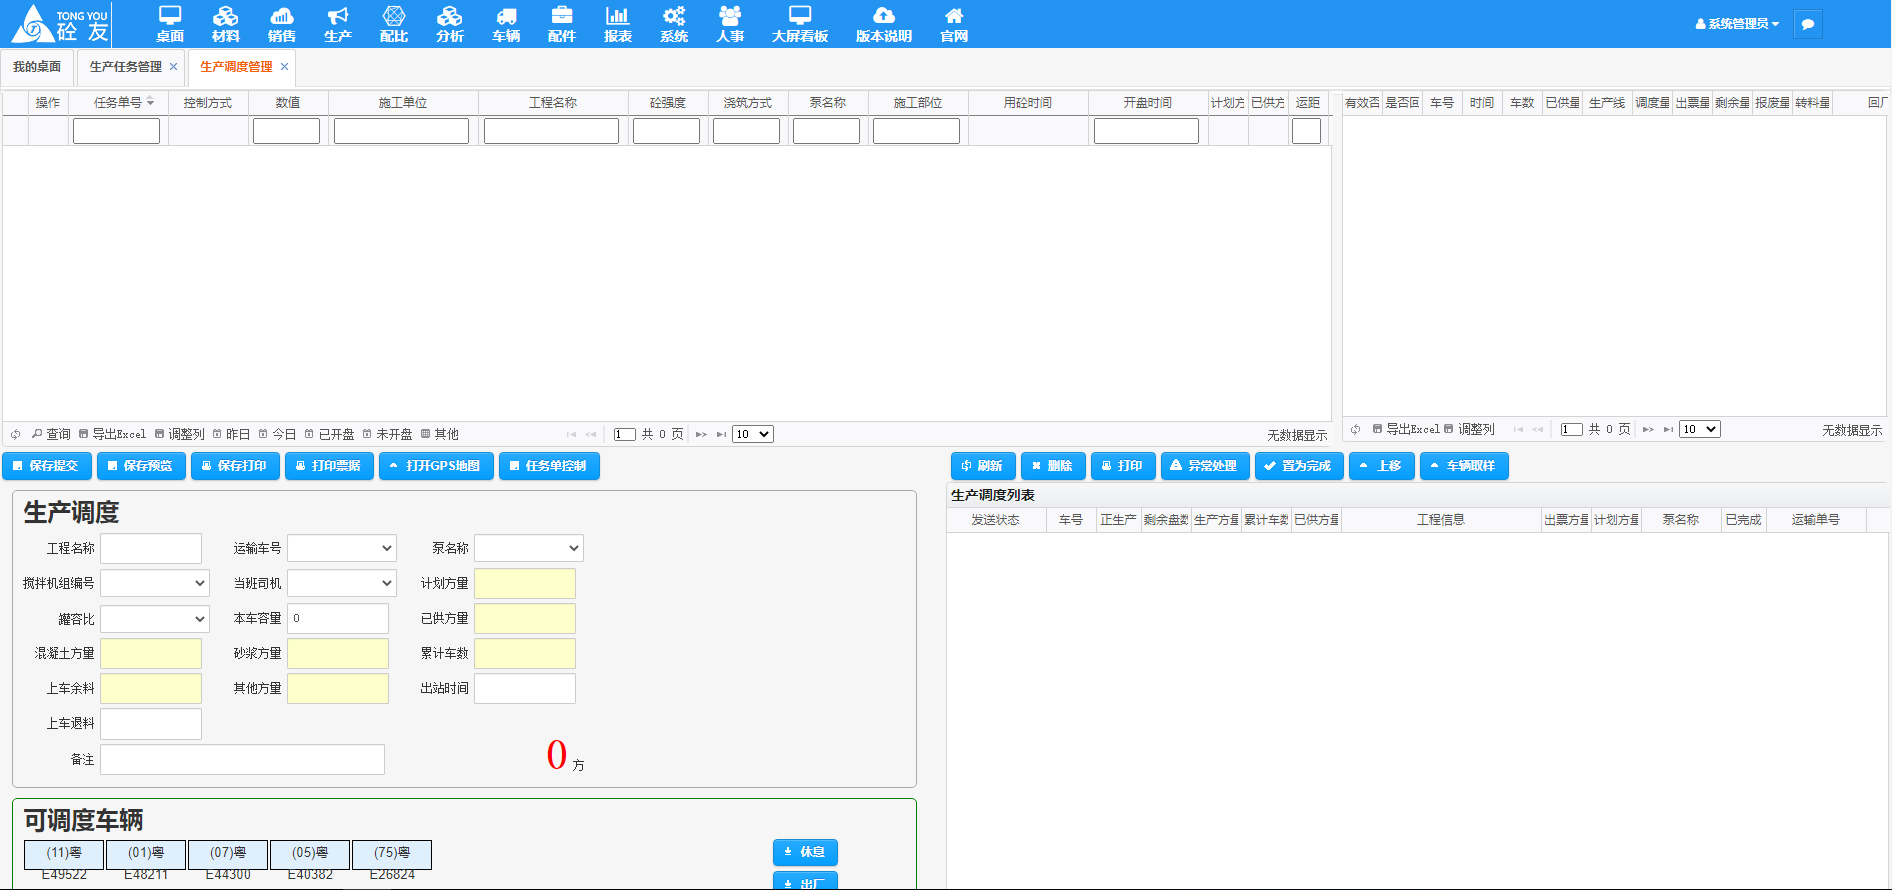Open the 车辆 vehicles module
Viewport: 1892px width, 890px height.
506,24
